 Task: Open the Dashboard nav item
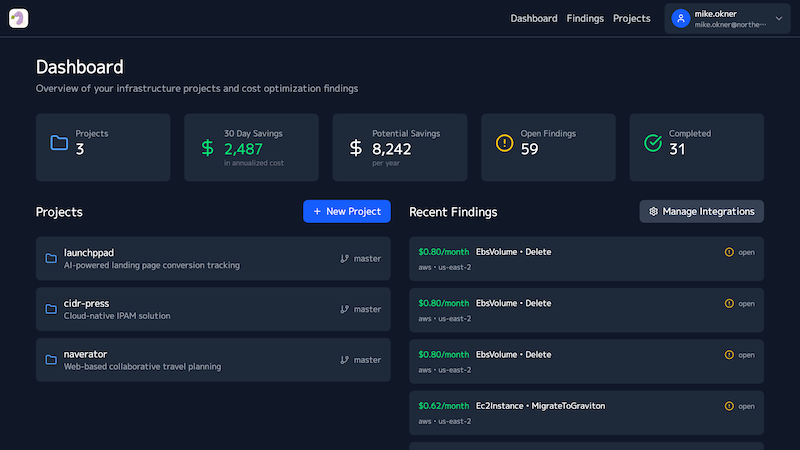pyautogui.click(x=533, y=18)
